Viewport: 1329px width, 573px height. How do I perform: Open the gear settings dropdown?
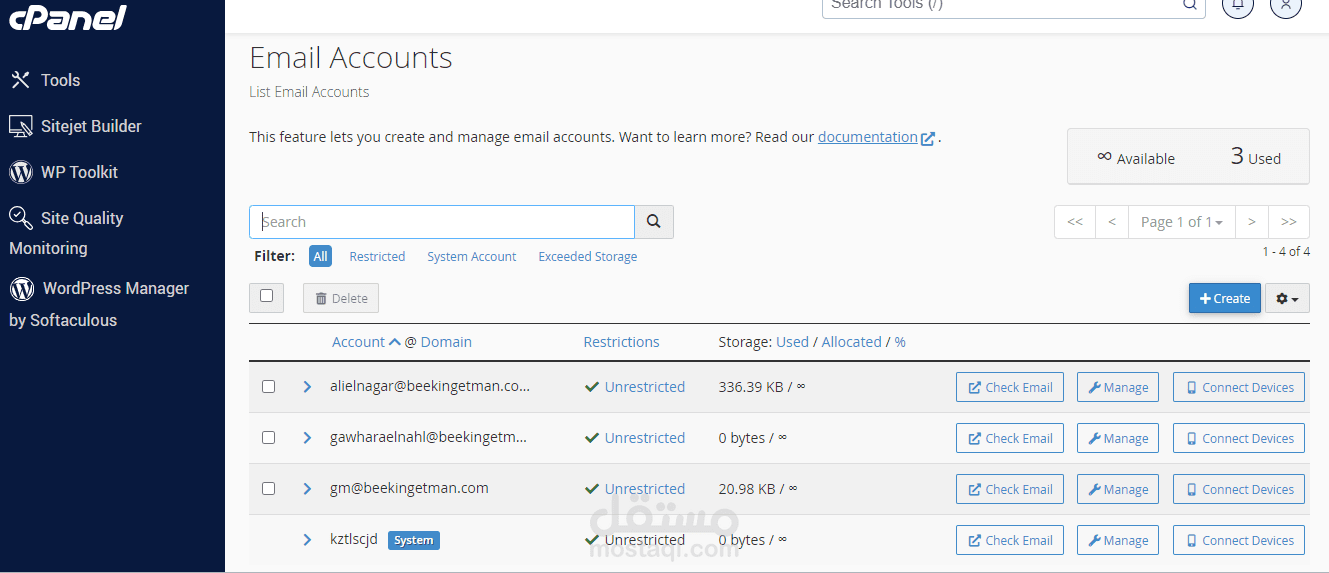click(1287, 298)
